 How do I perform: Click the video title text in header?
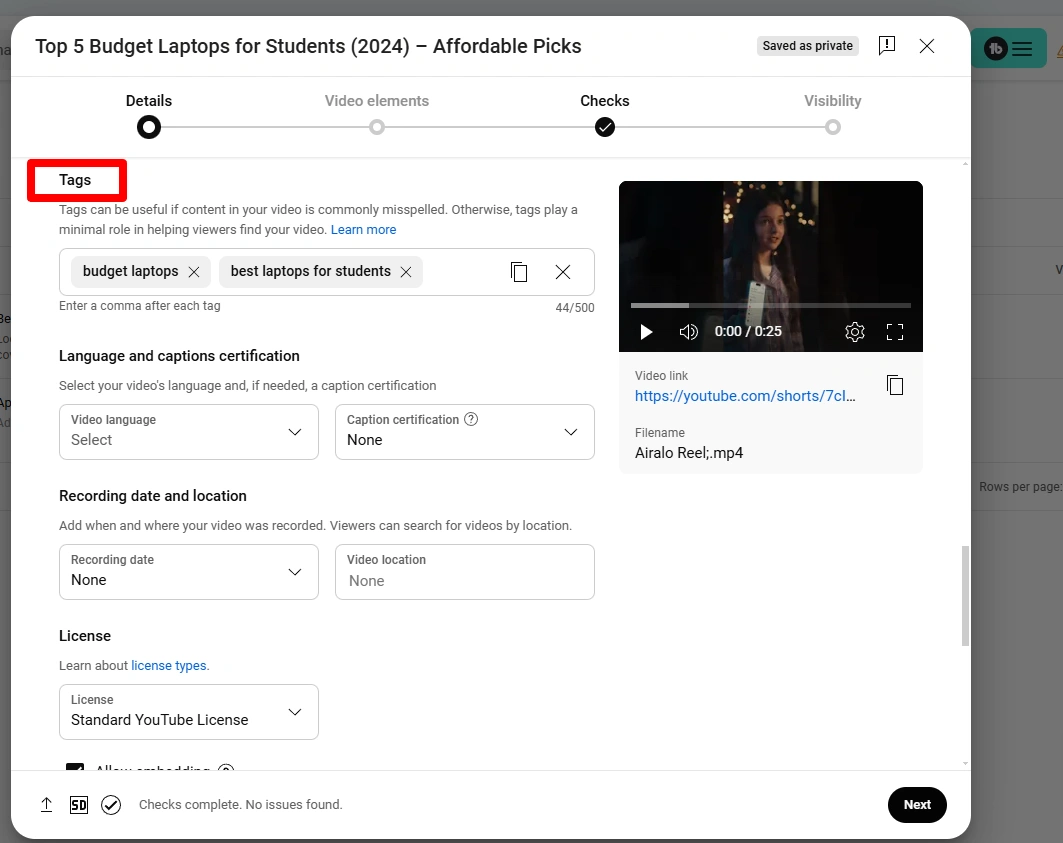[x=308, y=46]
